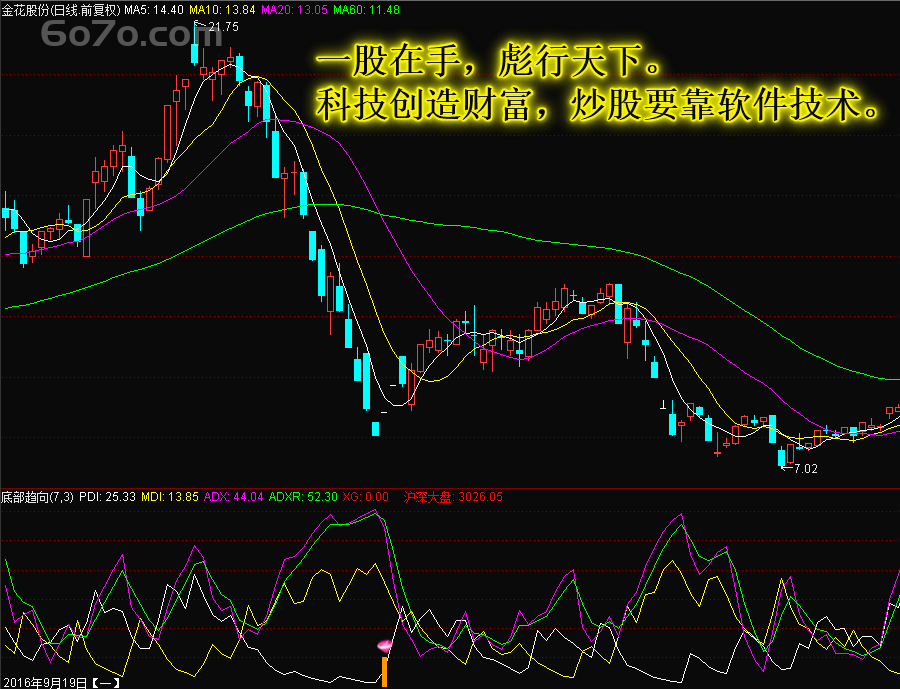The height and width of the screenshot is (689, 900).
Task: Click the ADXR: 52.30 value
Action: pyautogui.click(x=303, y=497)
